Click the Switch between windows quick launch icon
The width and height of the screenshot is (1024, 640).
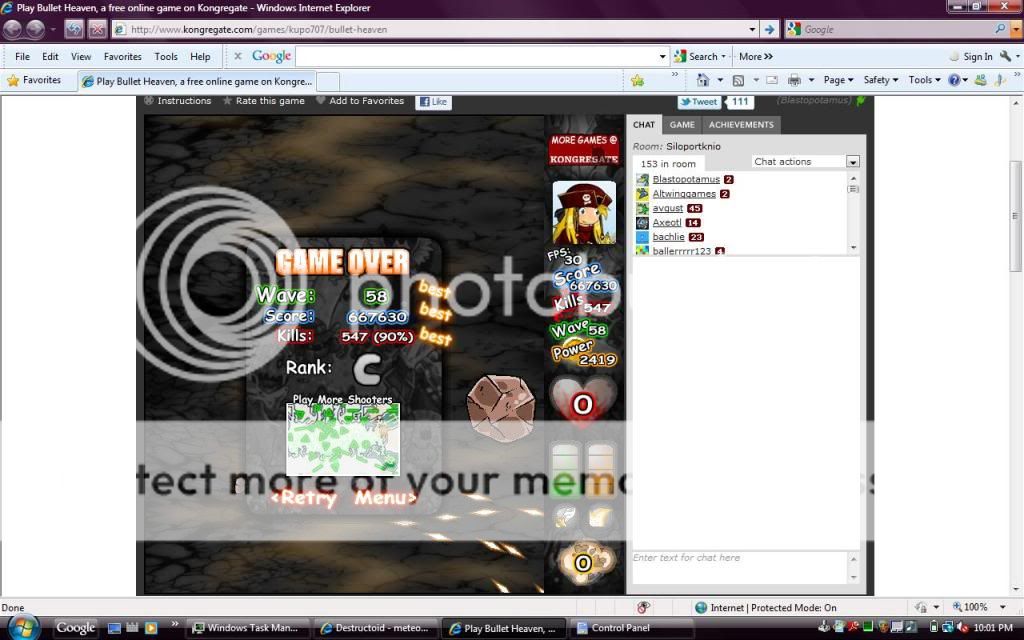(x=132, y=628)
